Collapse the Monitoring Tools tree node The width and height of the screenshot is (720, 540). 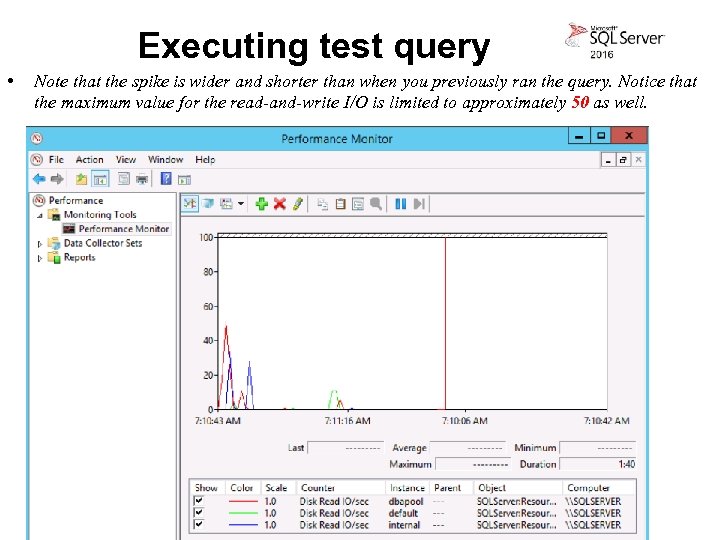[x=40, y=215]
